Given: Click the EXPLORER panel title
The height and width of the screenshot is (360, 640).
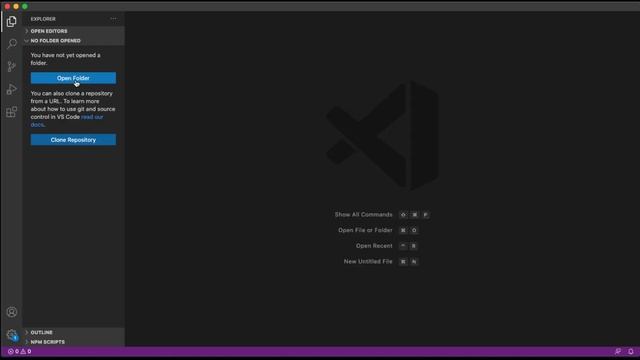Looking at the screenshot, I should [43, 19].
